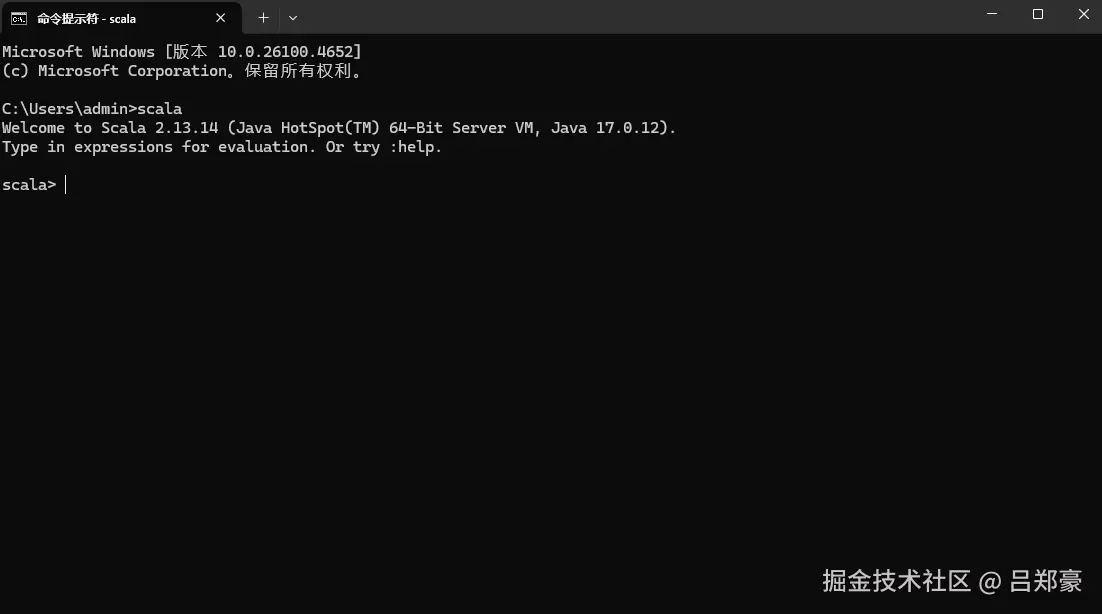This screenshot has width=1102, height=614.
Task: Maximize the terminal window
Action: point(1037,15)
